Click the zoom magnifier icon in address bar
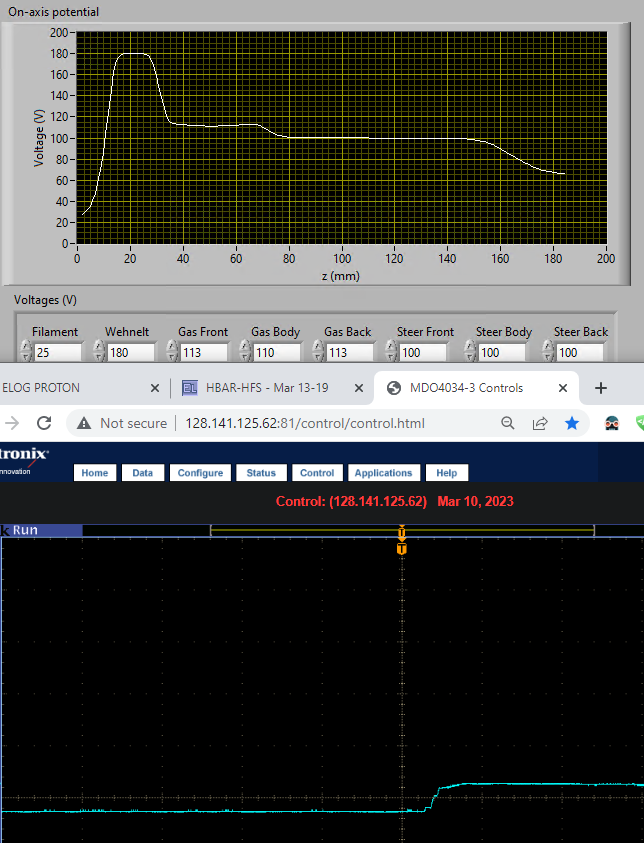Viewport: 644px width, 843px height. [x=507, y=423]
